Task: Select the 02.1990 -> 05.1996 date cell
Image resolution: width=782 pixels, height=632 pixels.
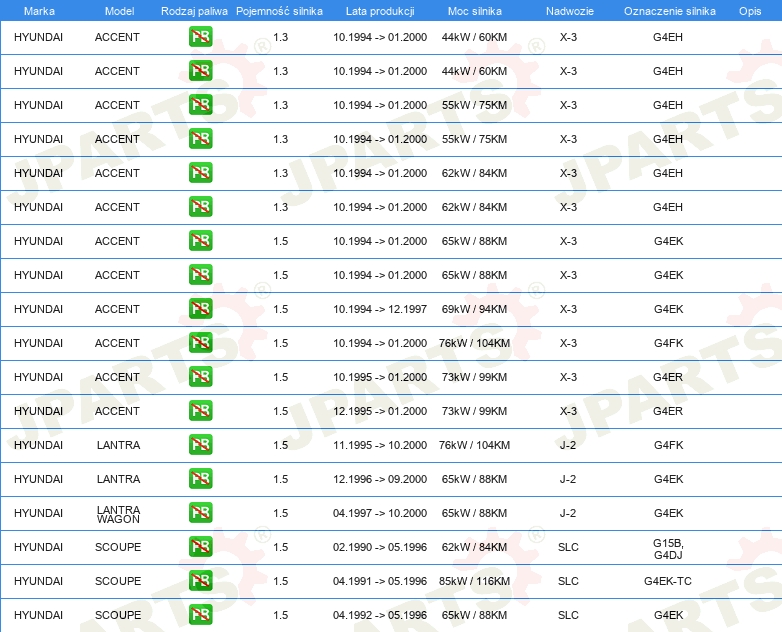Action: click(x=380, y=547)
